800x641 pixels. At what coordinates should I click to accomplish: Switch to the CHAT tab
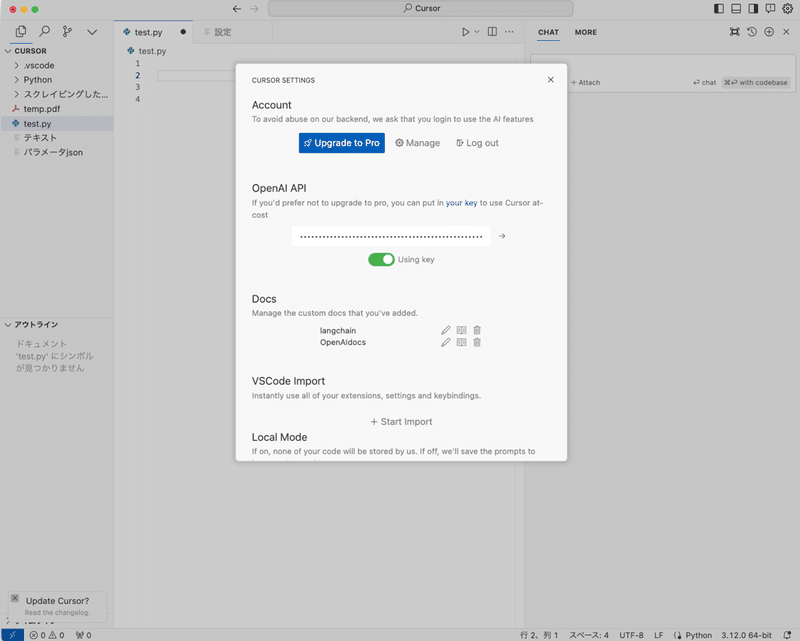pos(548,32)
